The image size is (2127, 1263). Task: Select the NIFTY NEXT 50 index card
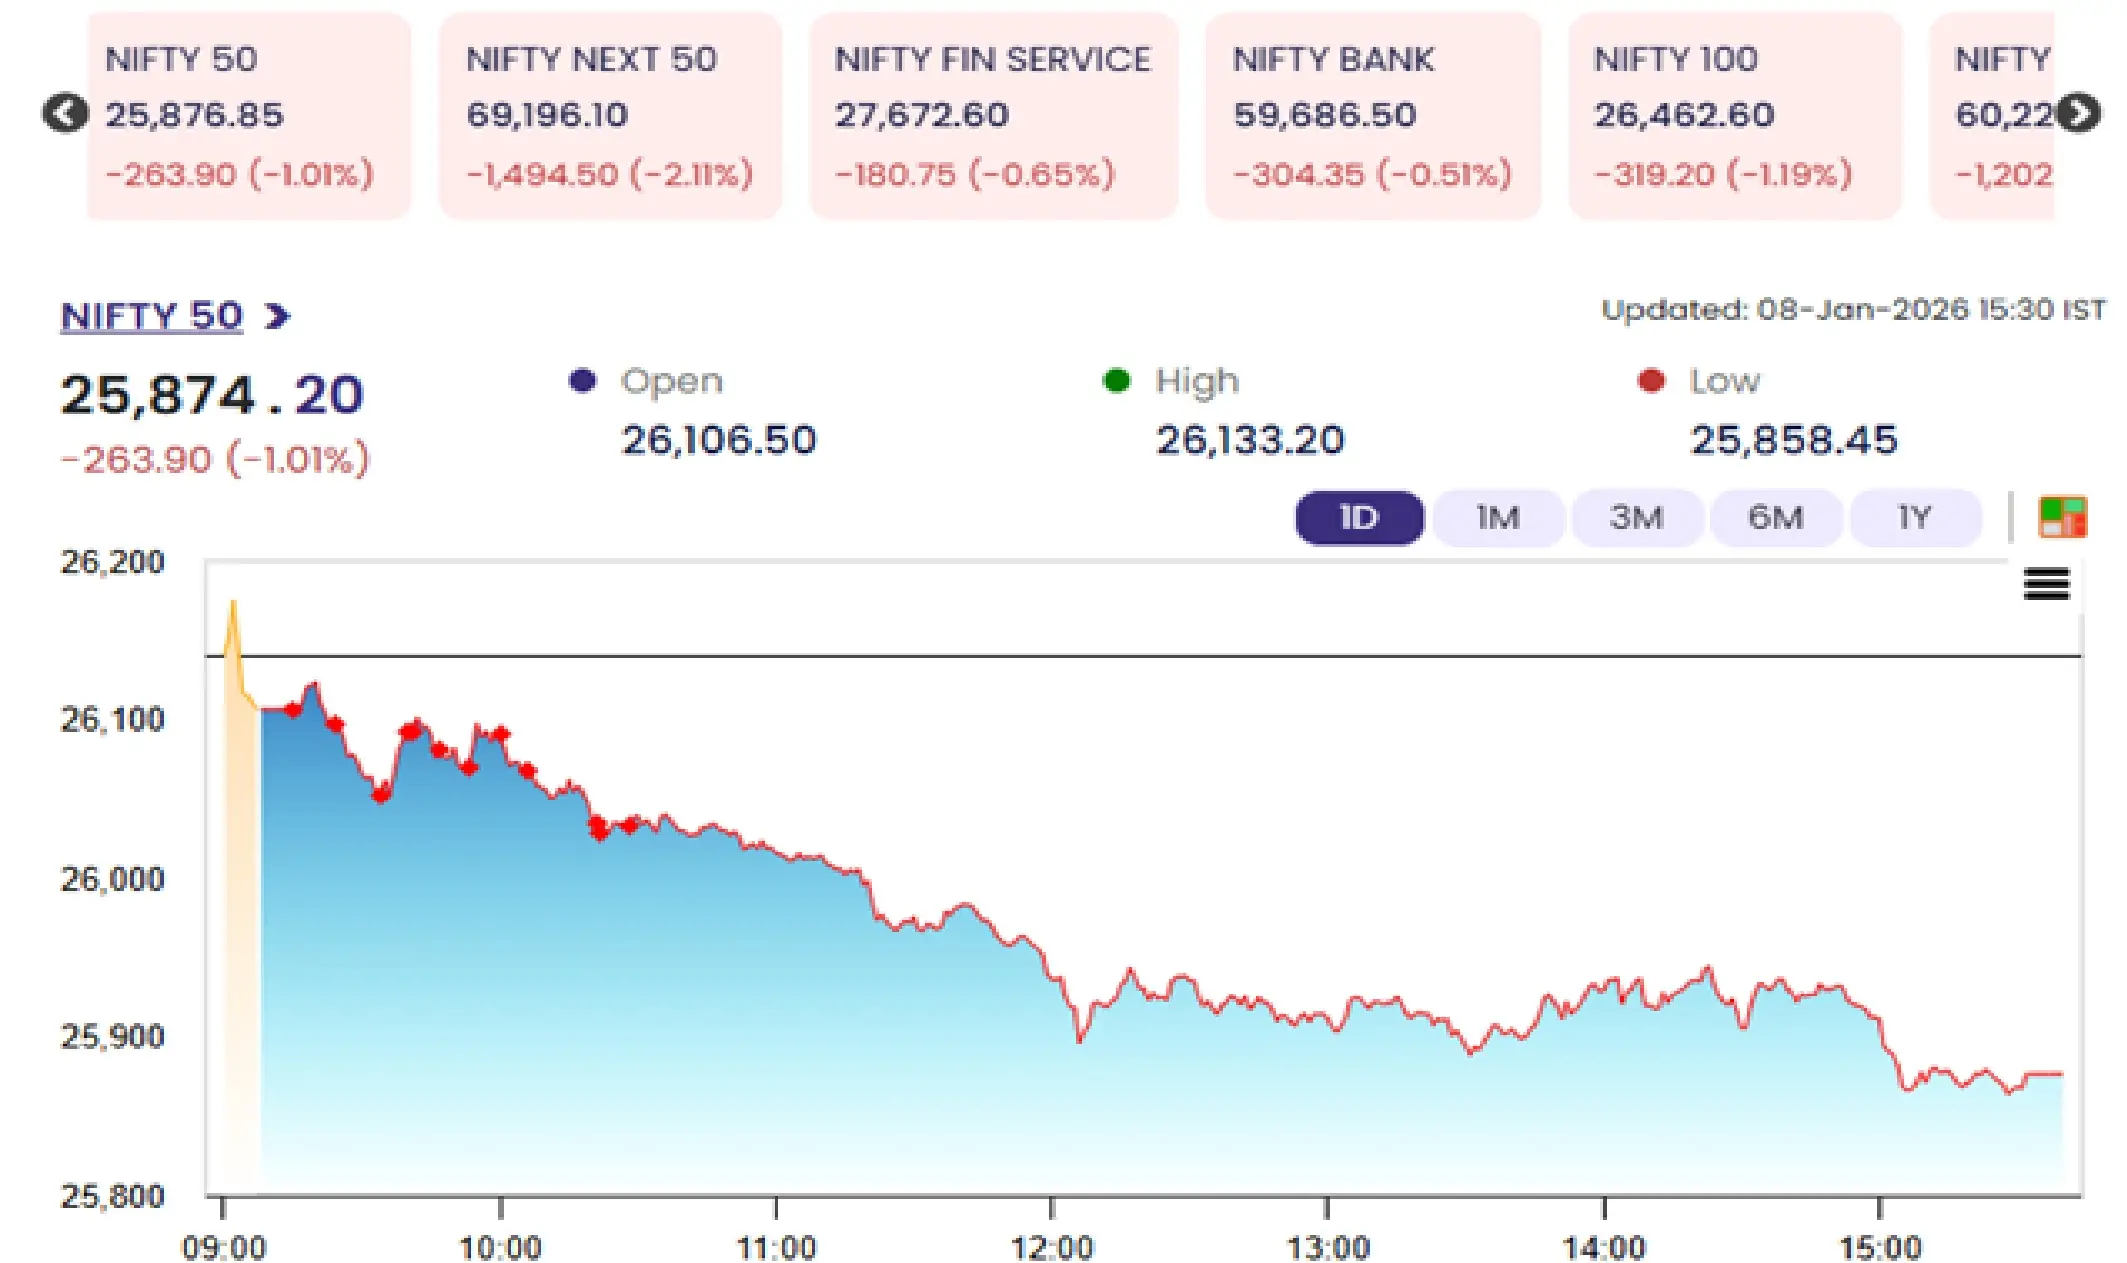click(610, 116)
